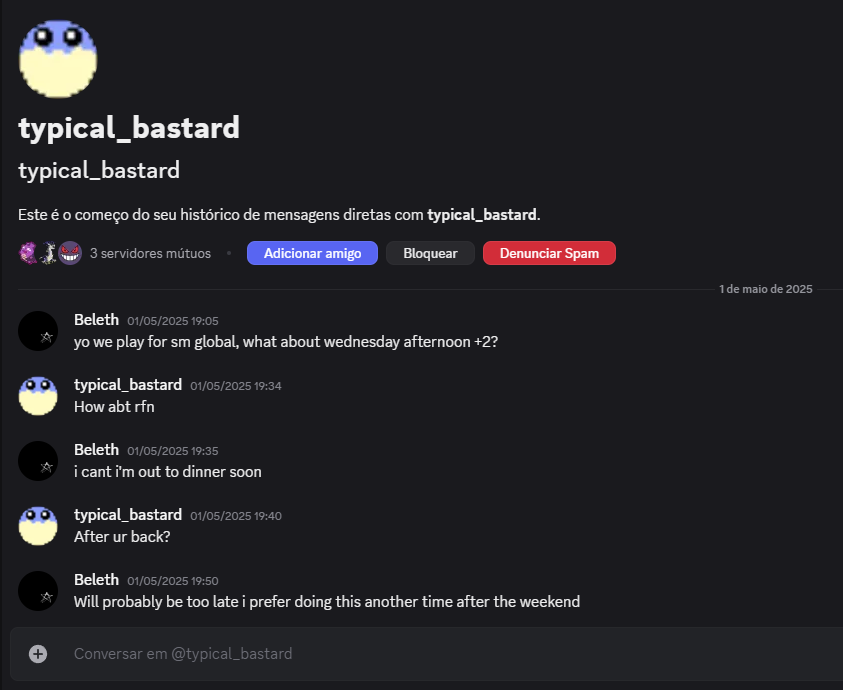Click Beleth's avatar beside "i cant i'm out to dinner"
This screenshot has width=843, height=690.
(38, 461)
